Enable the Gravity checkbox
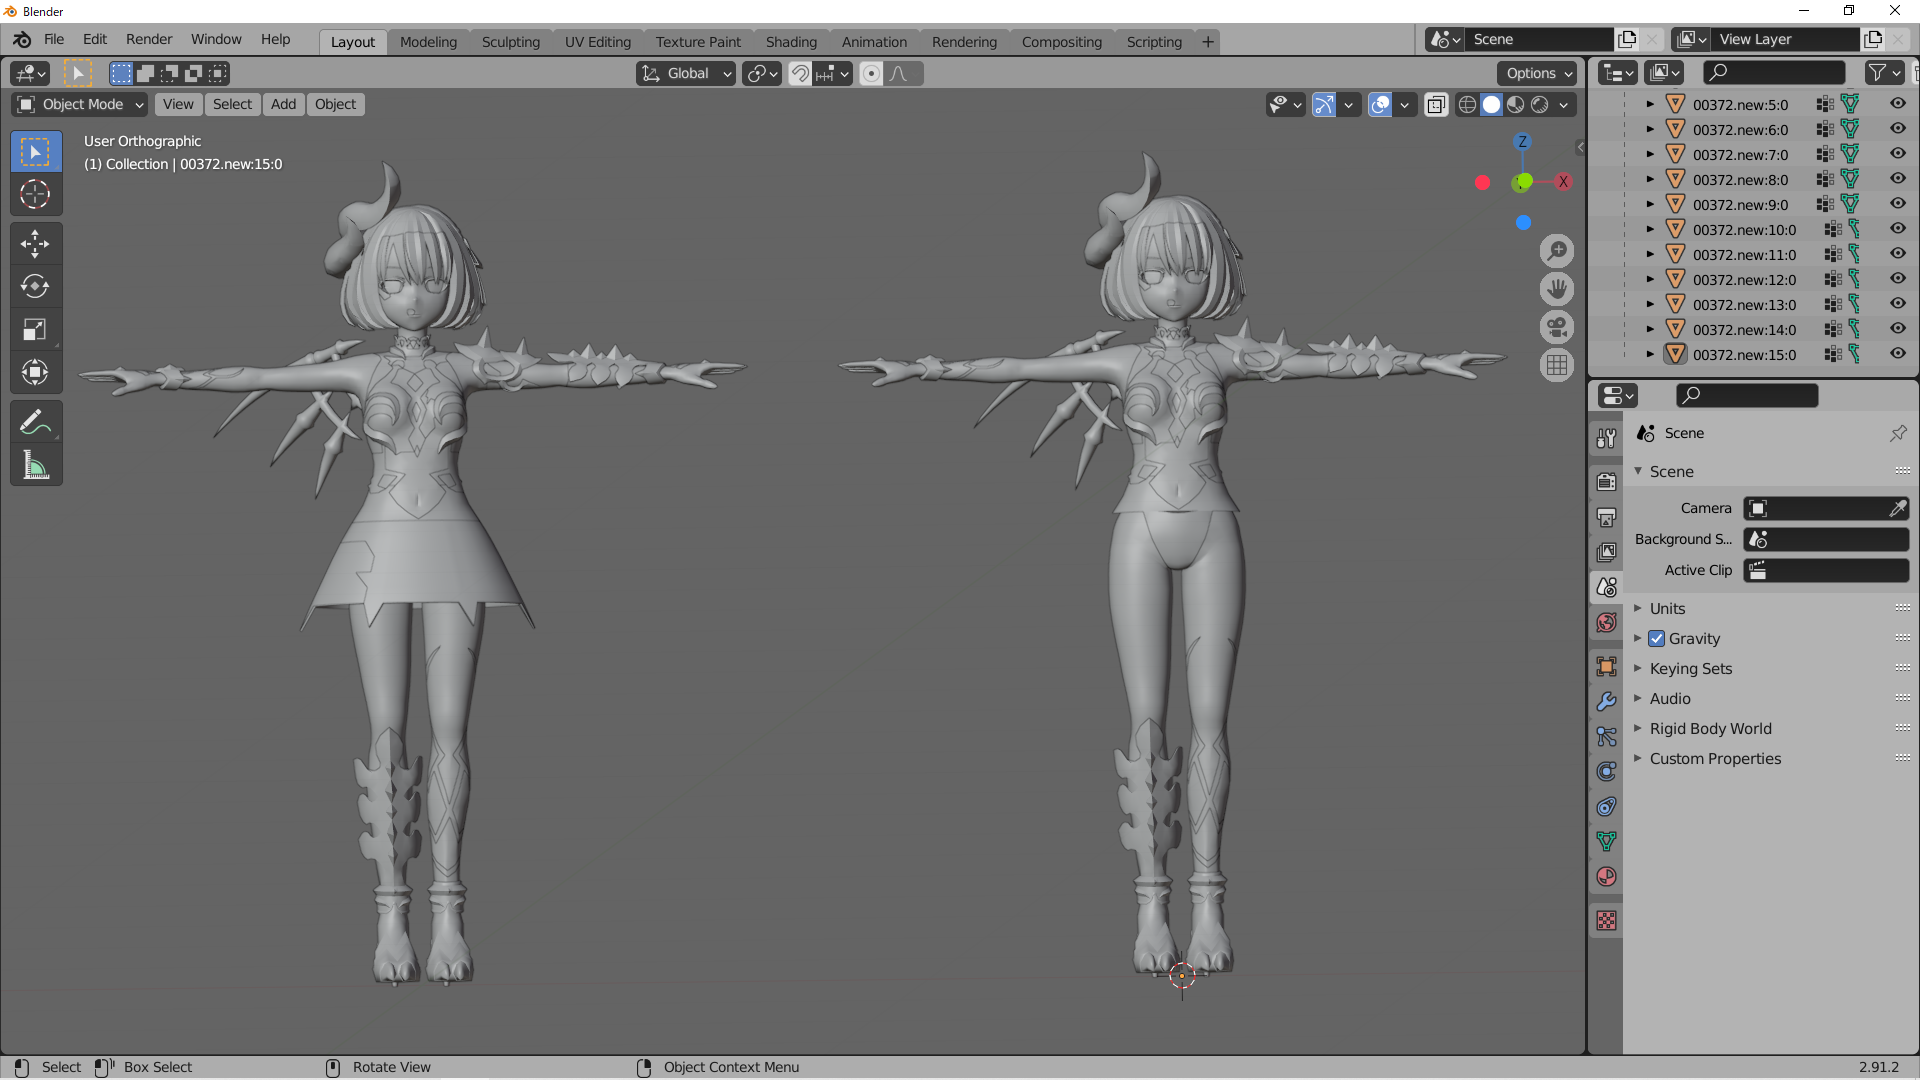 [1657, 639]
